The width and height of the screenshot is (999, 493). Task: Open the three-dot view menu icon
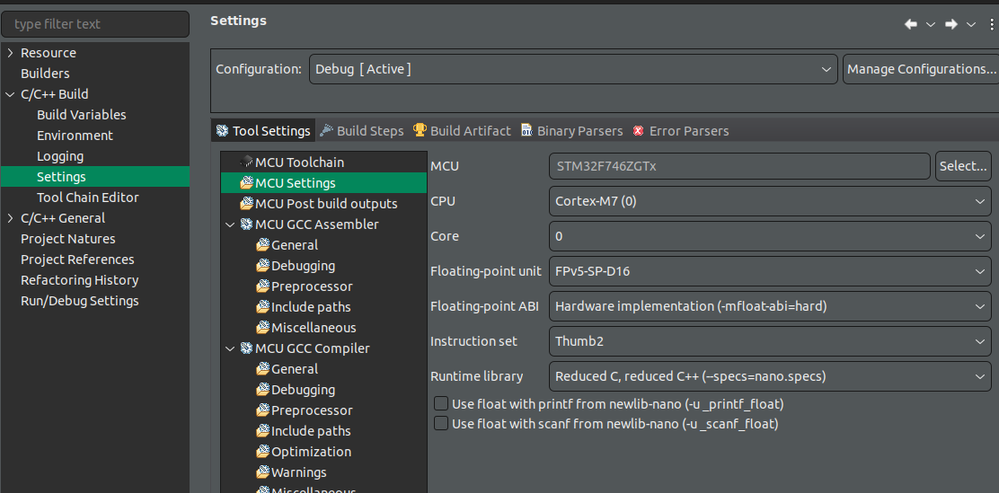[991, 24]
